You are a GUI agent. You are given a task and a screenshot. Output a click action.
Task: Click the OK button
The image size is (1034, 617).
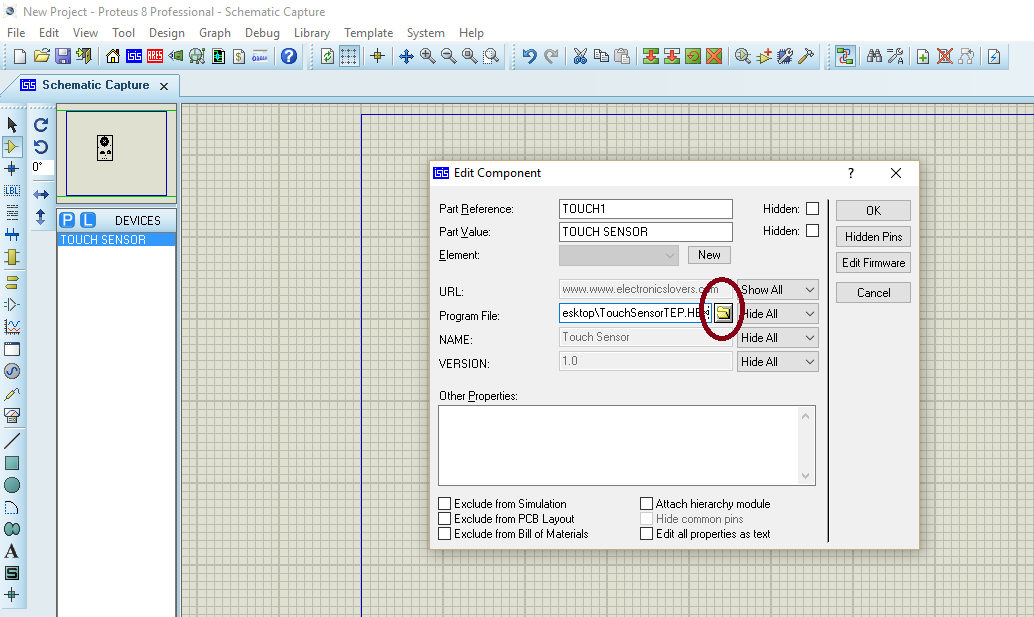[x=873, y=210]
